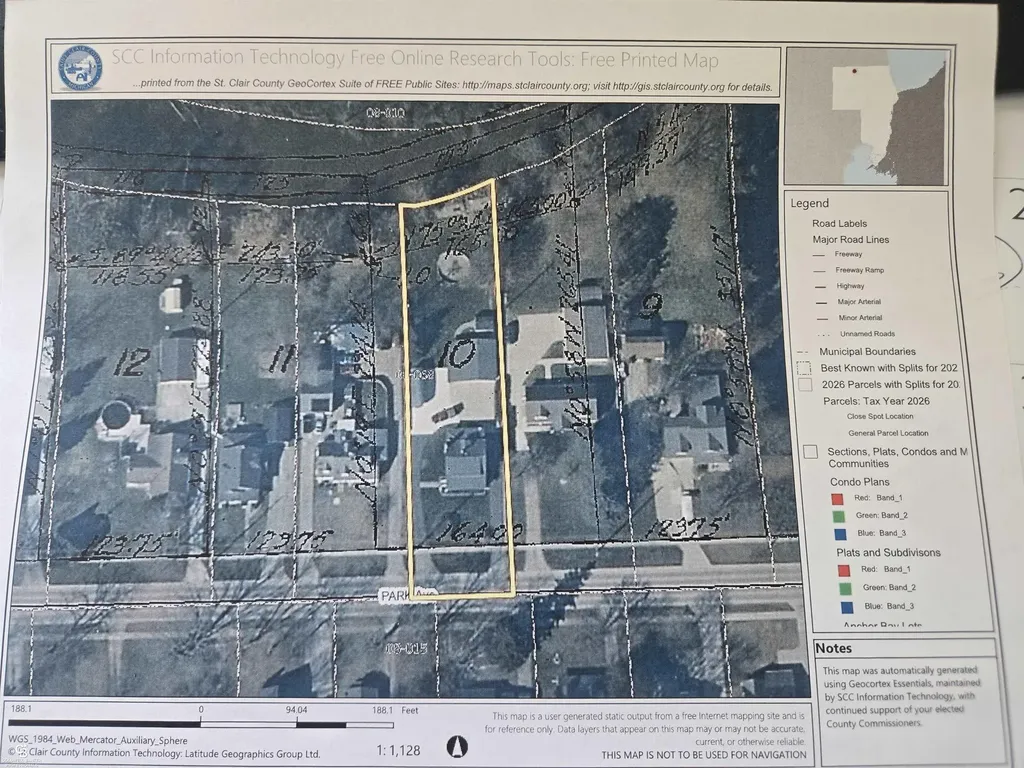Click the '94.04' scale bar value
The image size is (1024, 768).
point(296,710)
